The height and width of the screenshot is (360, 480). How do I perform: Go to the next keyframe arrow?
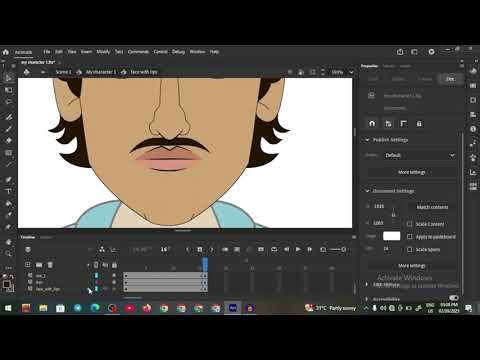pyautogui.click(x=211, y=249)
